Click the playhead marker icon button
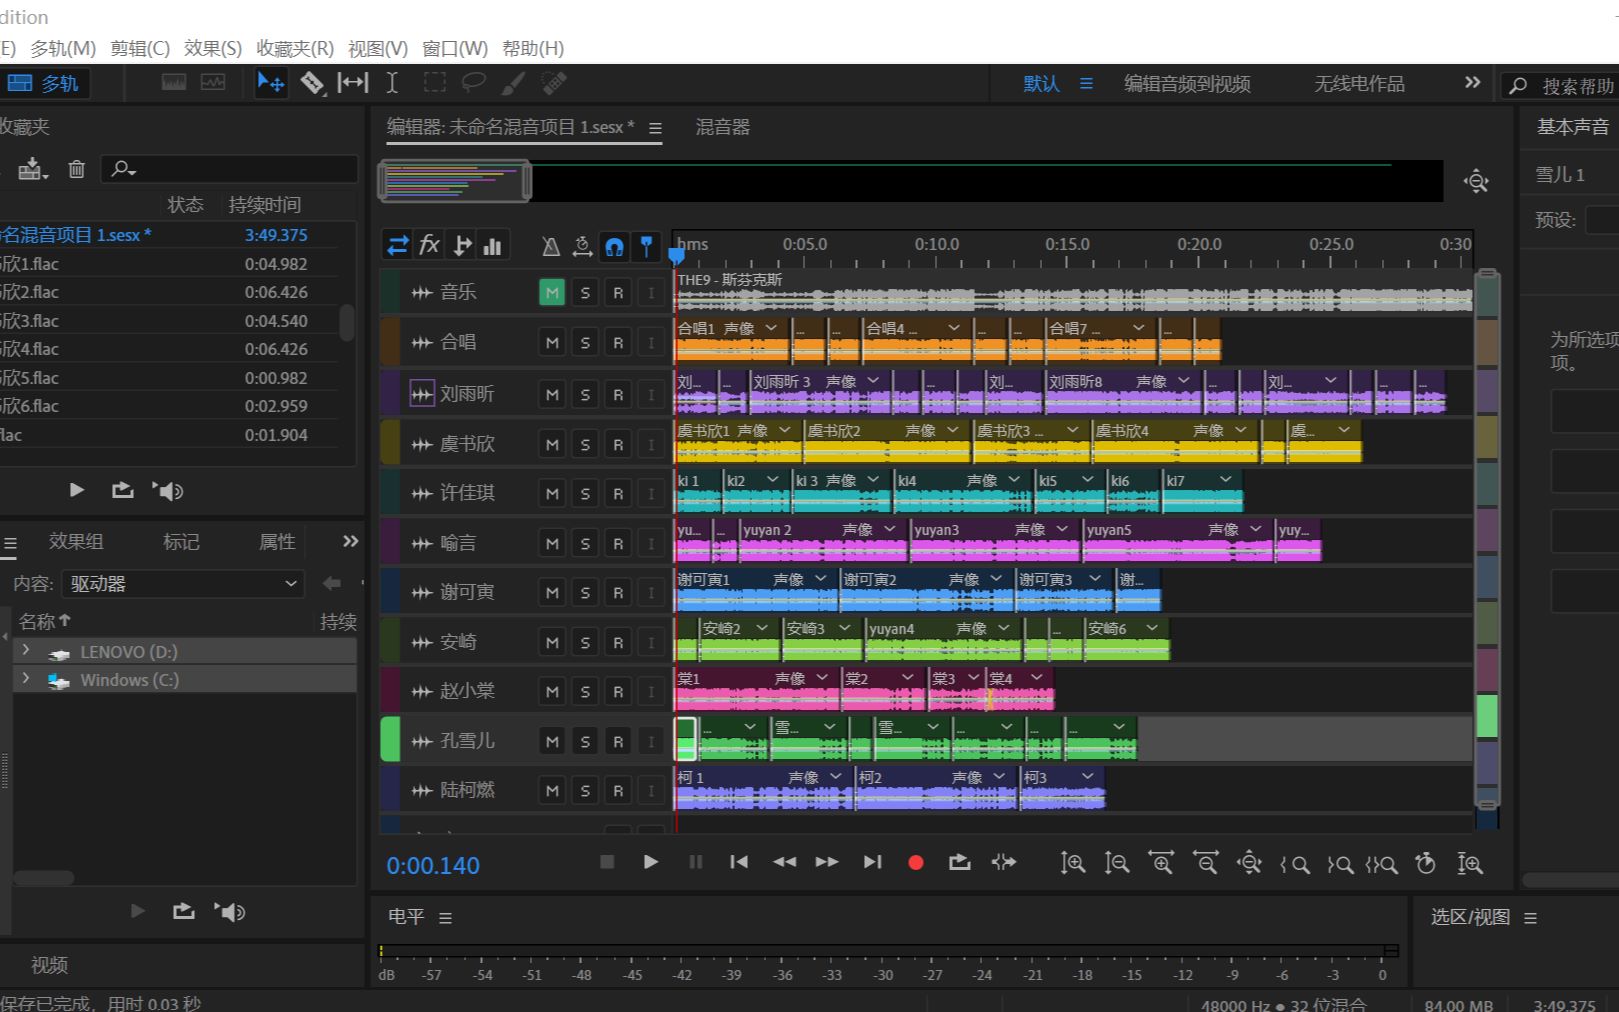This screenshot has height=1012, width=1619. [x=646, y=246]
